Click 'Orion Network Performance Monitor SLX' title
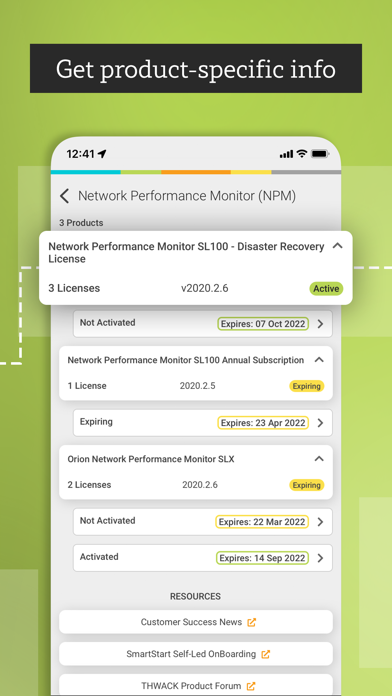The image size is (392, 696). (x=151, y=459)
